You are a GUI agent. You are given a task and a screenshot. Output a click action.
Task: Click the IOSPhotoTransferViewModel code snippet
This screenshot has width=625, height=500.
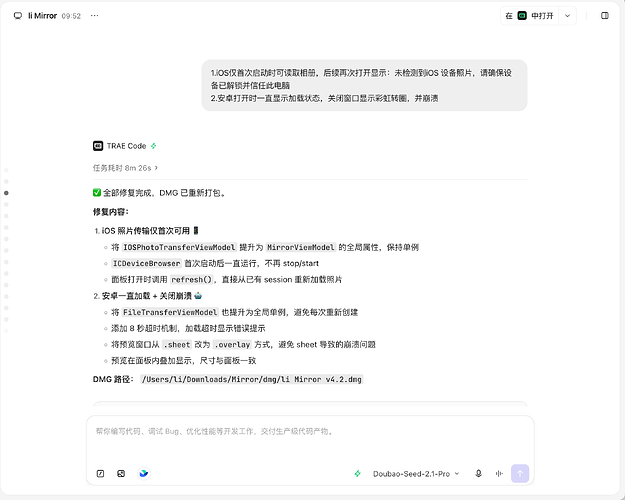pos(179,247)
